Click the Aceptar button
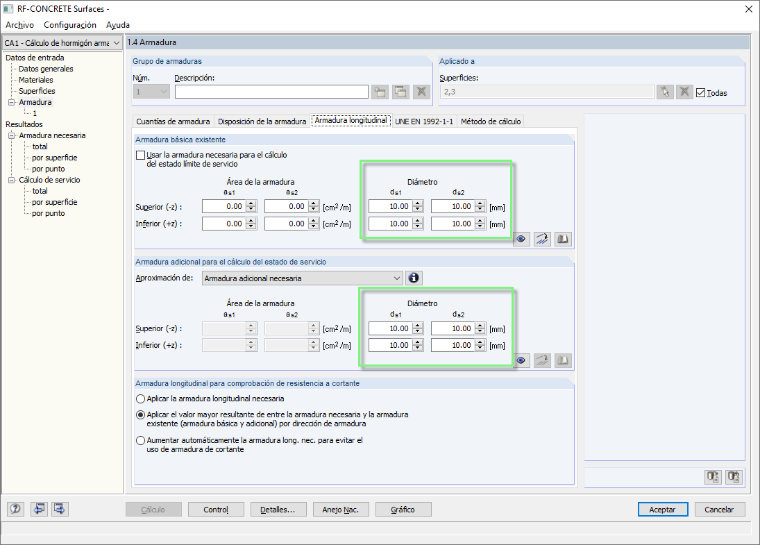Viewport: 760px width, 545px height. pyautogui.click(x=662, y=510)
